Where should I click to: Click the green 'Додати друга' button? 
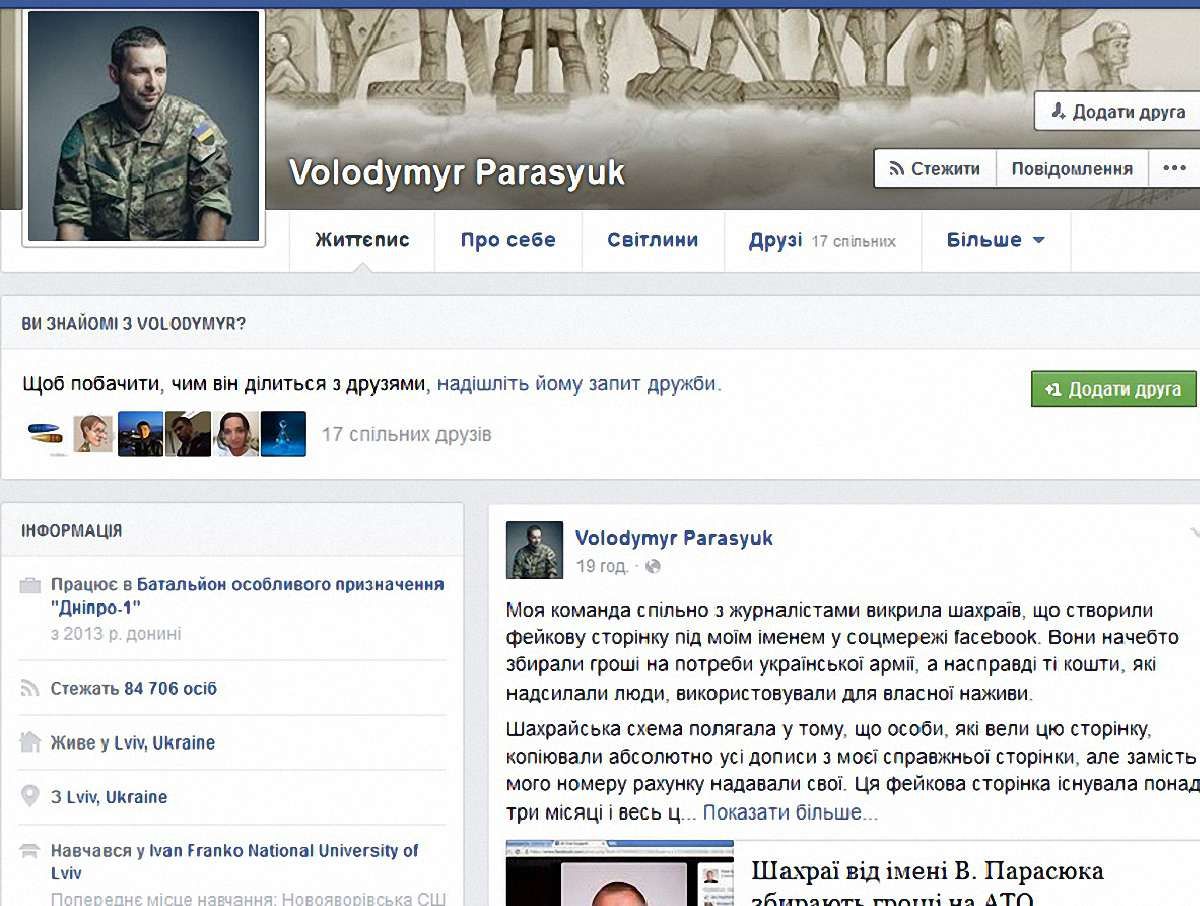[1114, 389]
